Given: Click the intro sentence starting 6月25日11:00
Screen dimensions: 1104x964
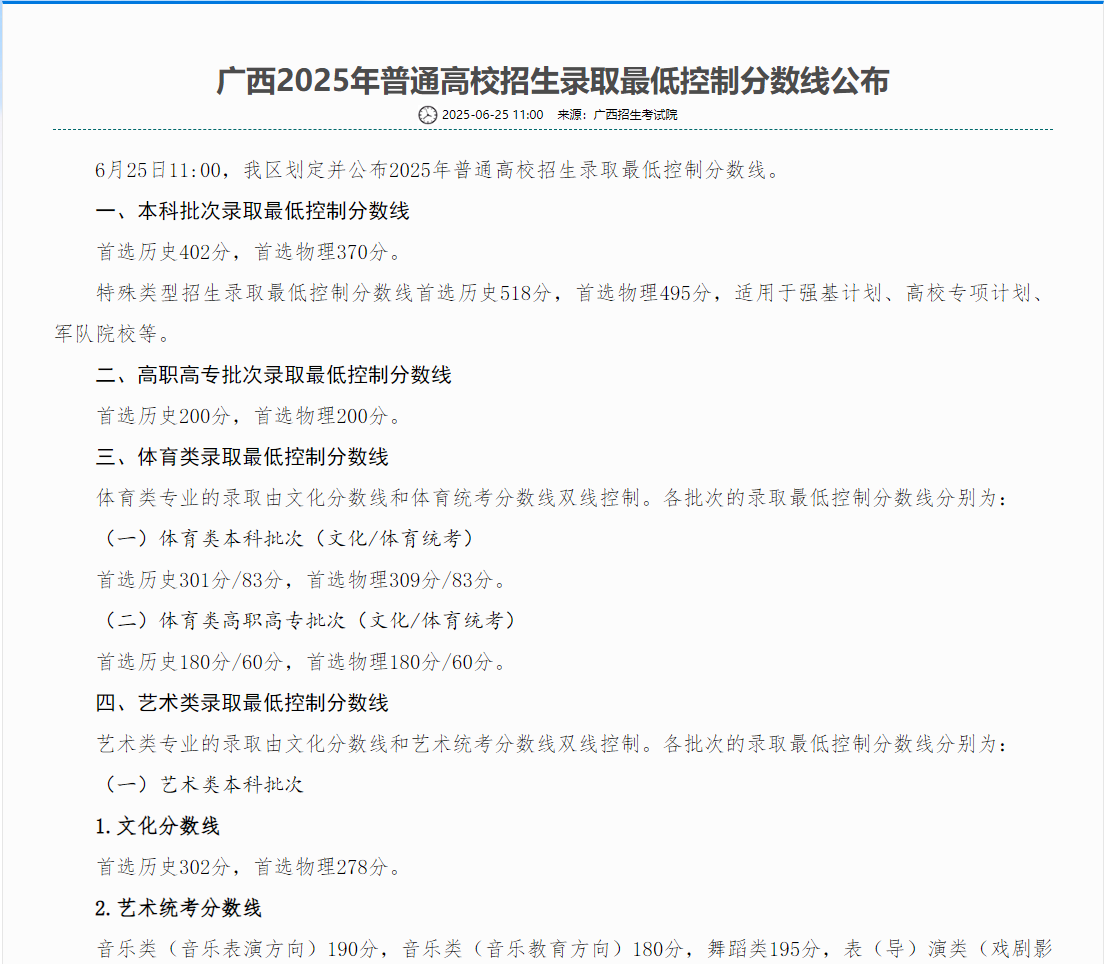Looking at the screenshot, I should (x=437, y=170).
